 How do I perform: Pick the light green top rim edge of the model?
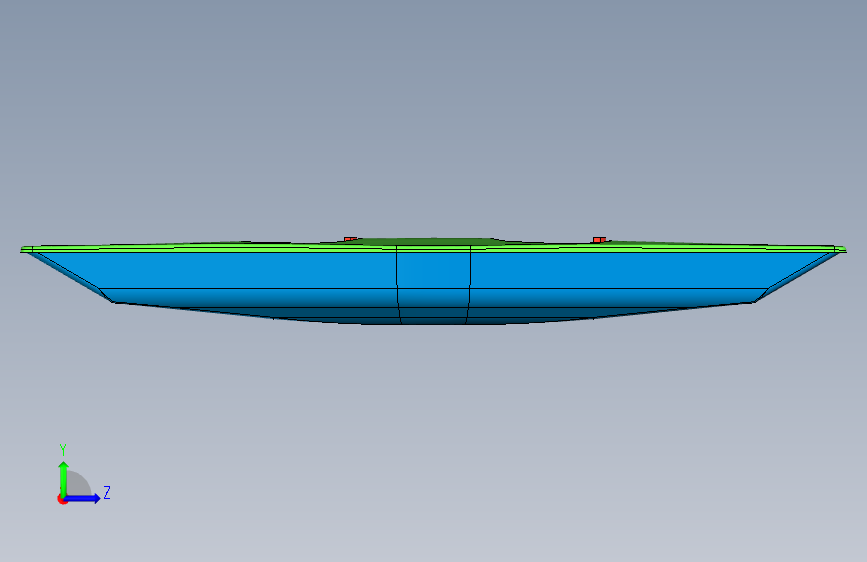[434, 249]
